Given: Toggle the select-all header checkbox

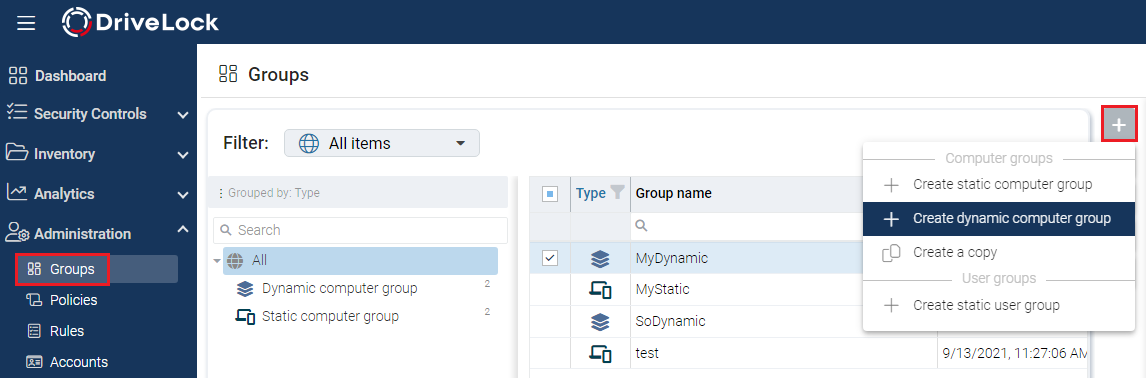Looking at the screenshot, I should point(550,194).
